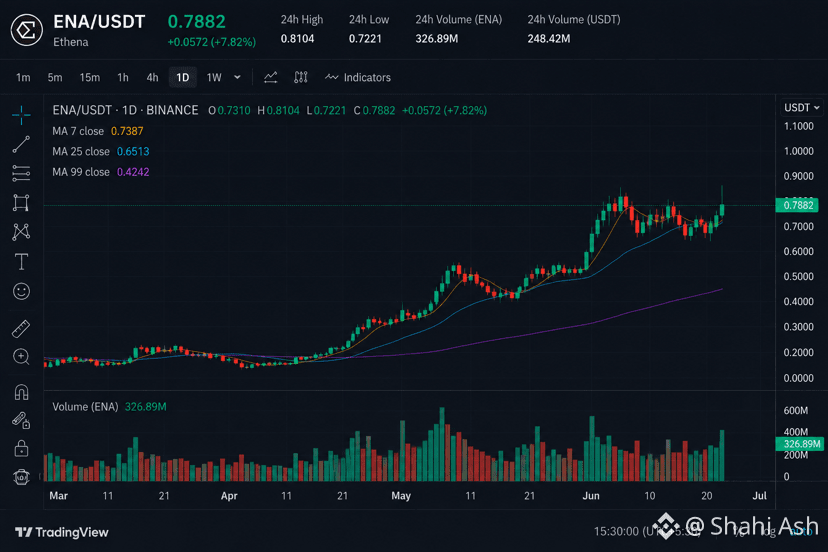The width and height of the screenshot is (828, 552).
Task: Click the 24h High value 0.8104
Action: (297, 39)
